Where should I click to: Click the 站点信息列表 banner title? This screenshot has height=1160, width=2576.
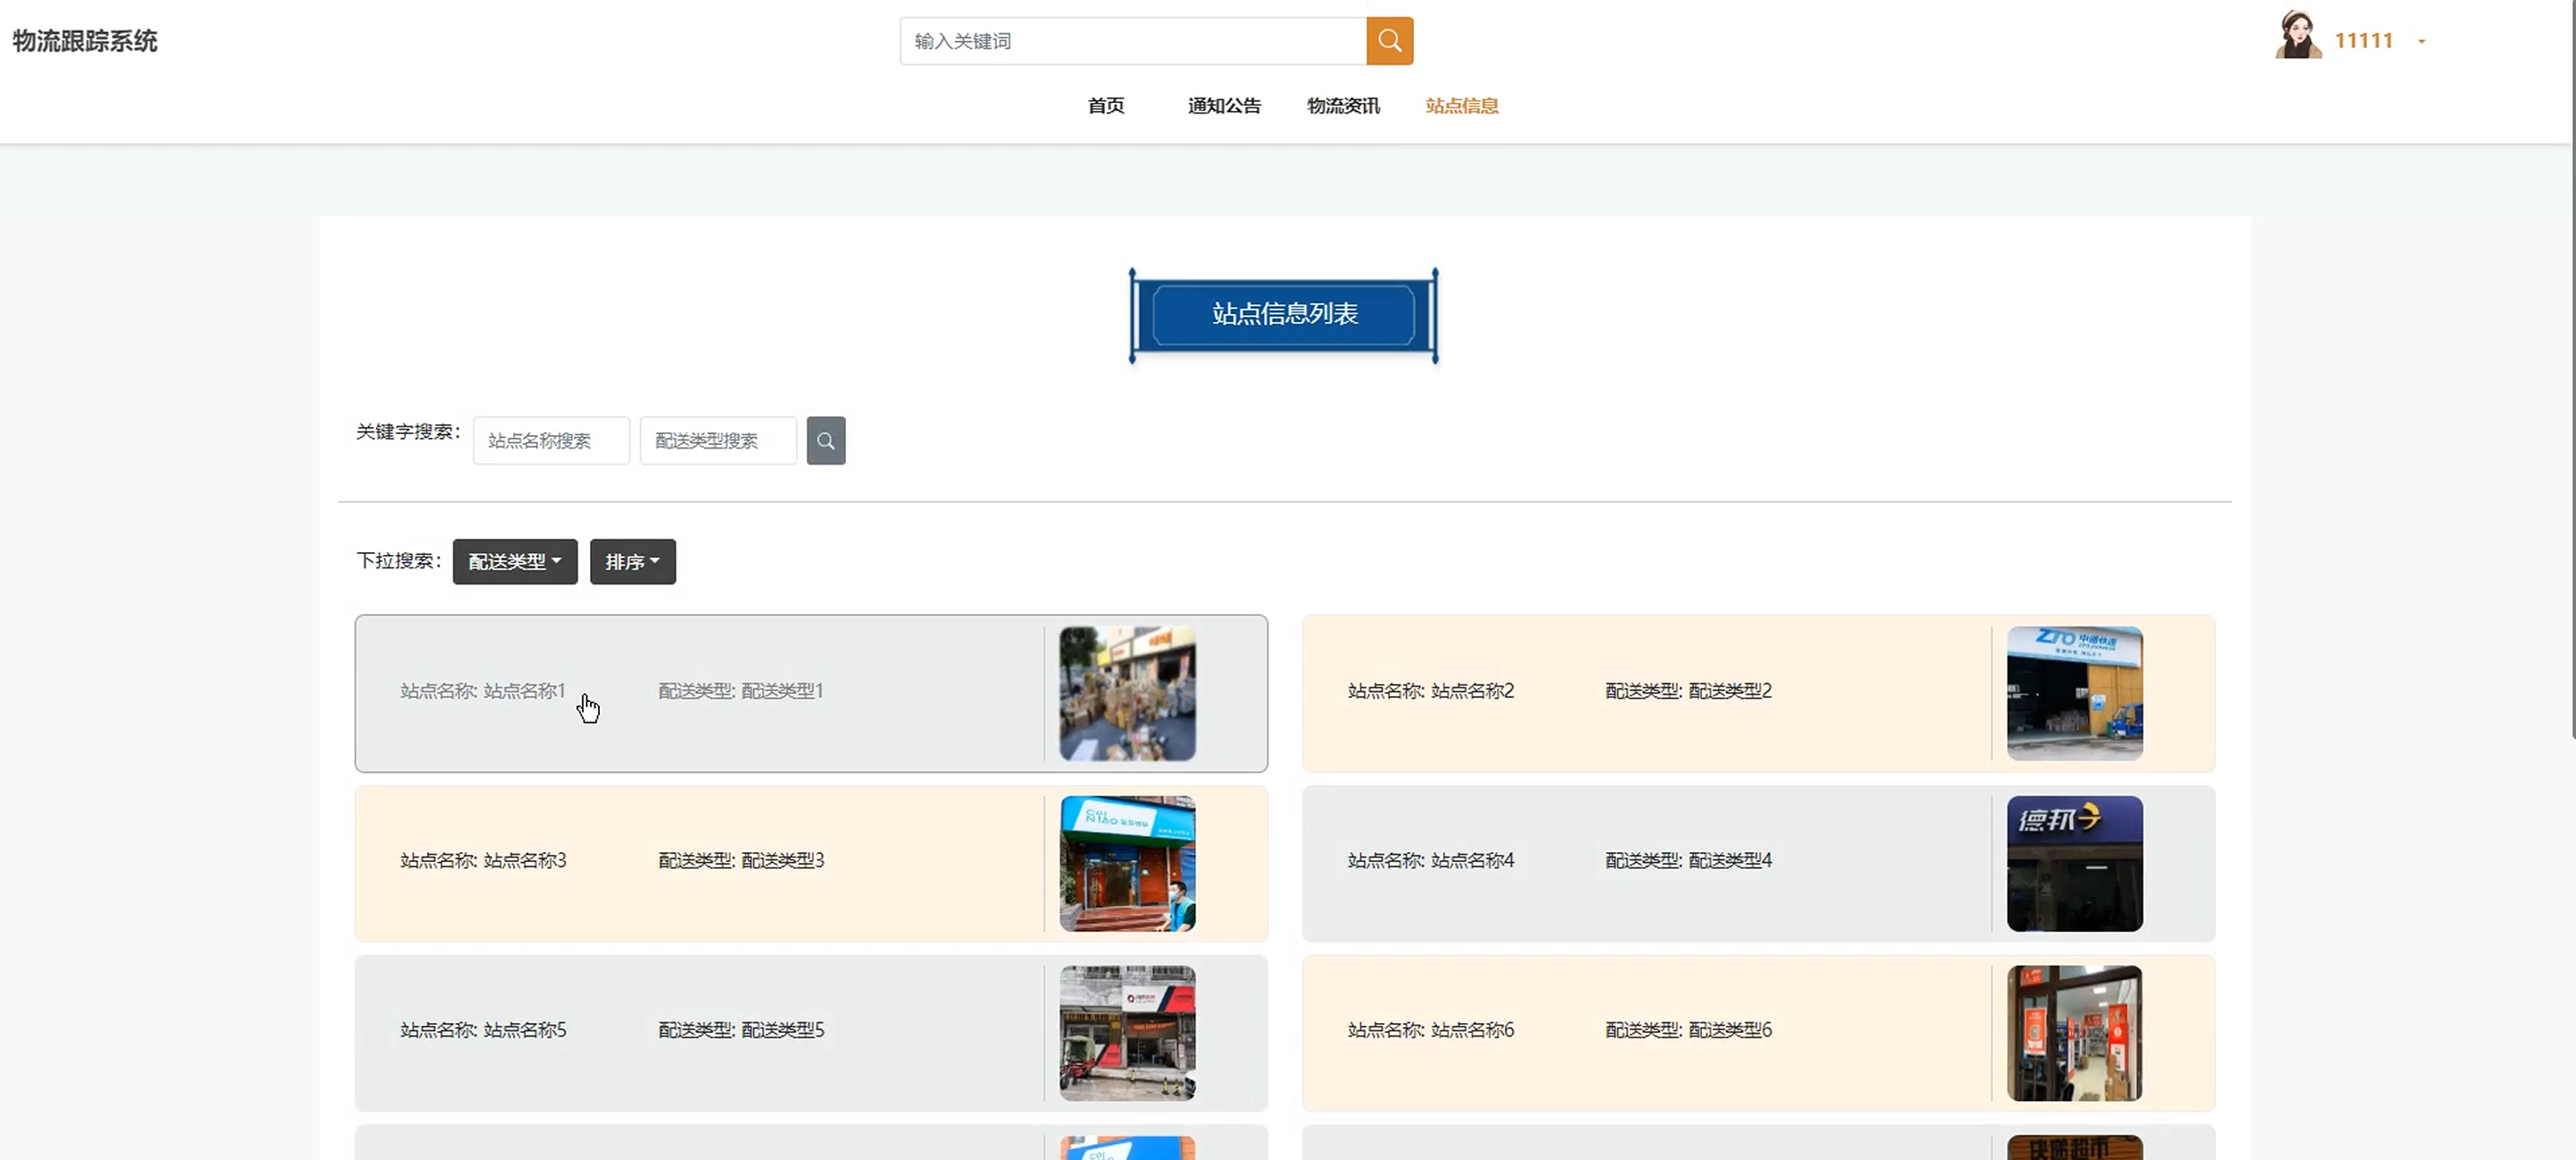1284,314
